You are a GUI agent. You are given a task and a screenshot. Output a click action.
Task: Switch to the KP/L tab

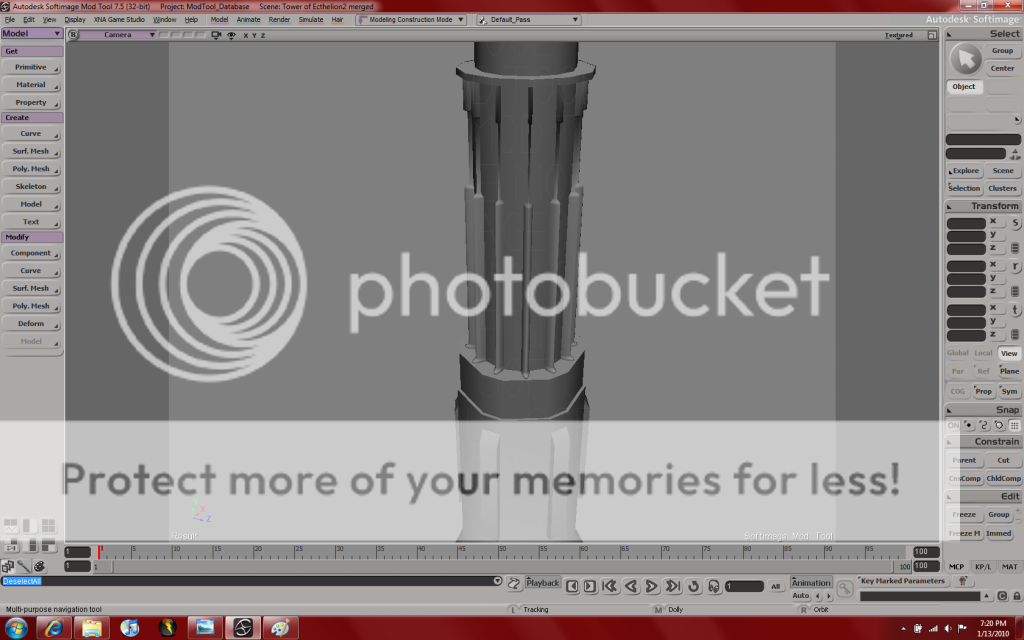click(x=983, y=567)
